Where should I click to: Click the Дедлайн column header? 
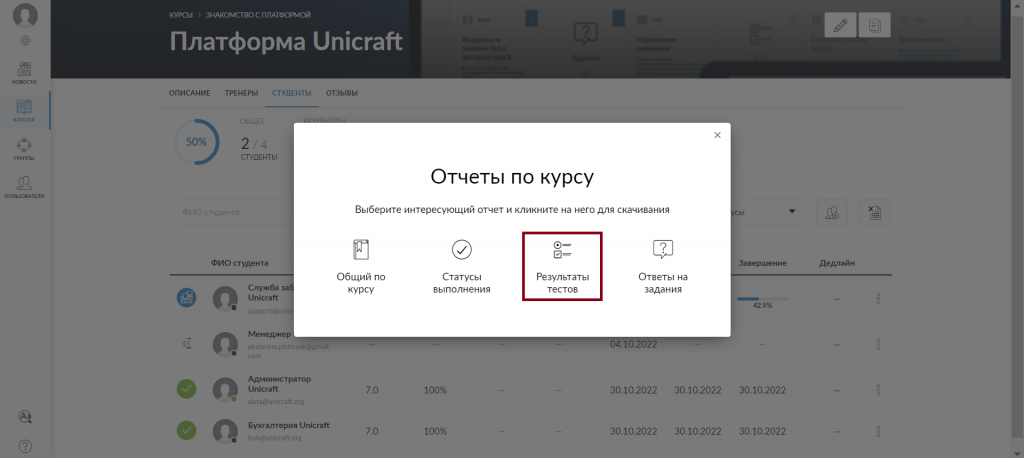pyautogui.click(x=837, y=263)
